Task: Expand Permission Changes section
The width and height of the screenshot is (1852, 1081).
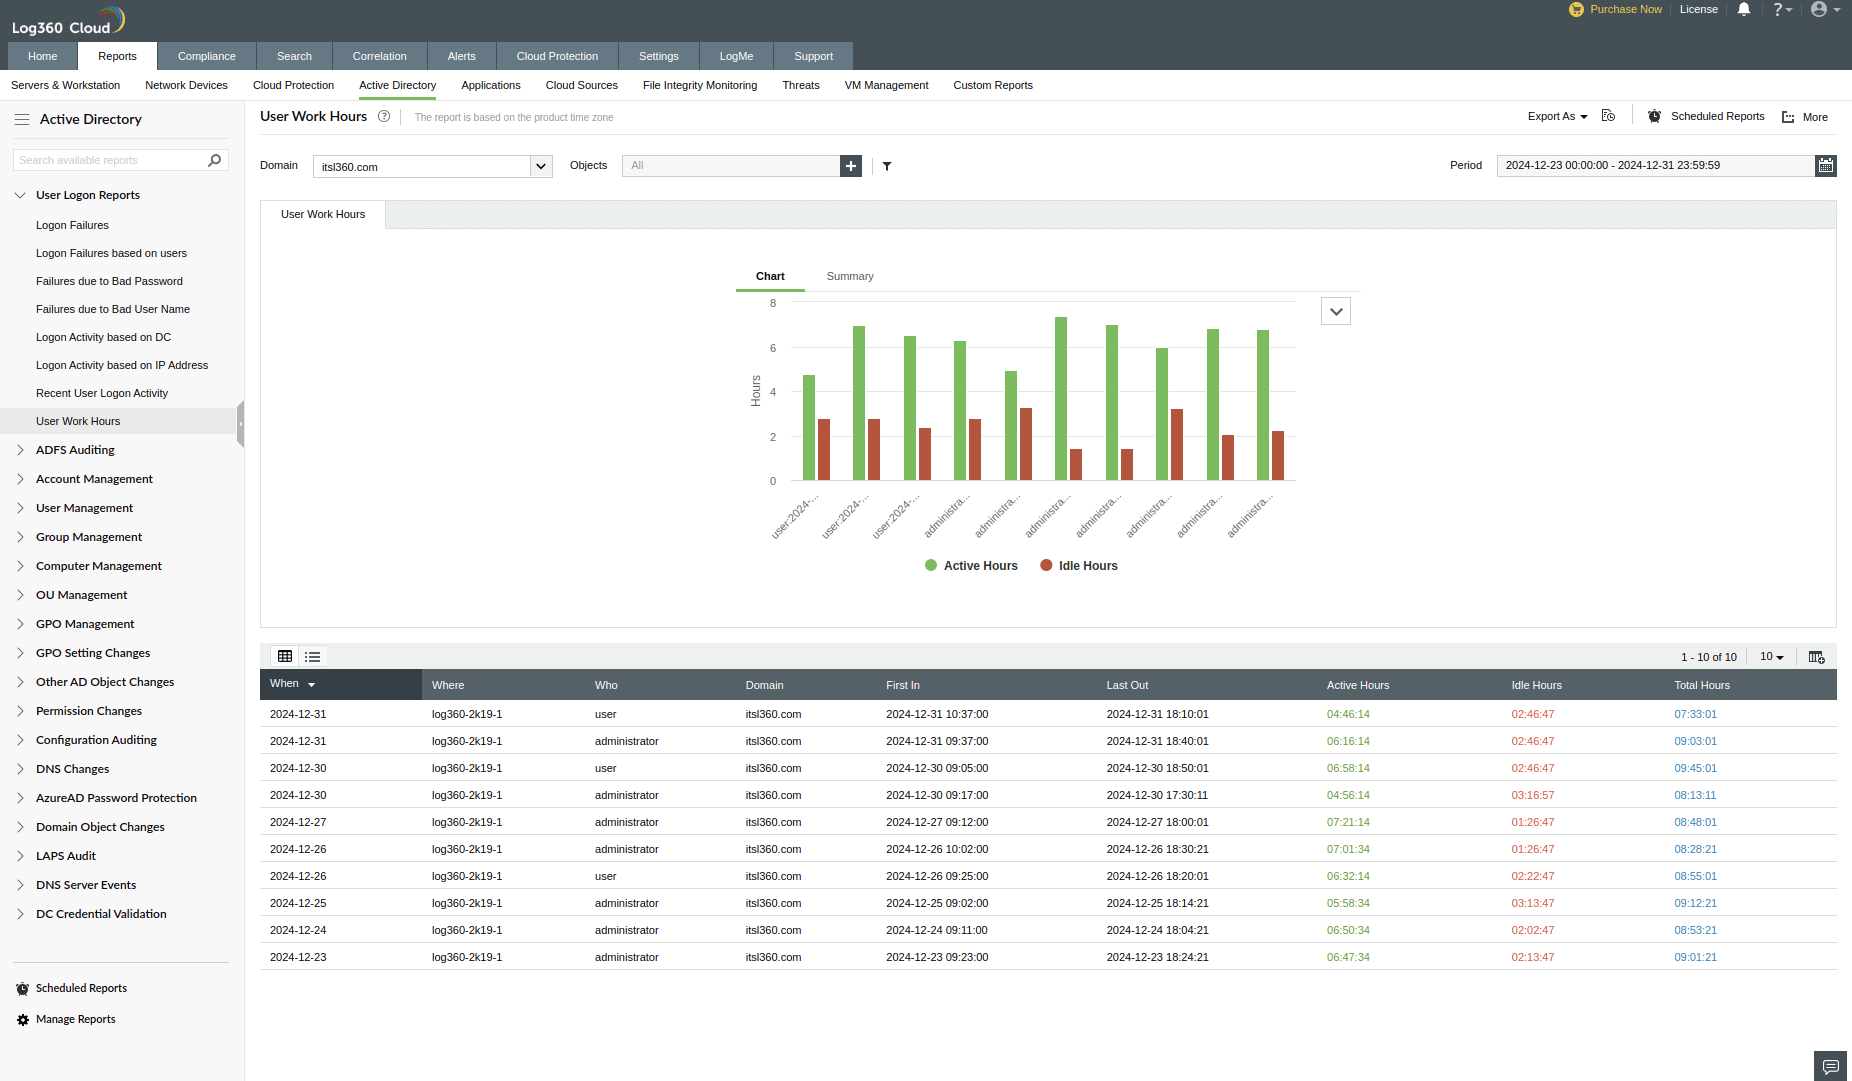Action: [20, 712]
